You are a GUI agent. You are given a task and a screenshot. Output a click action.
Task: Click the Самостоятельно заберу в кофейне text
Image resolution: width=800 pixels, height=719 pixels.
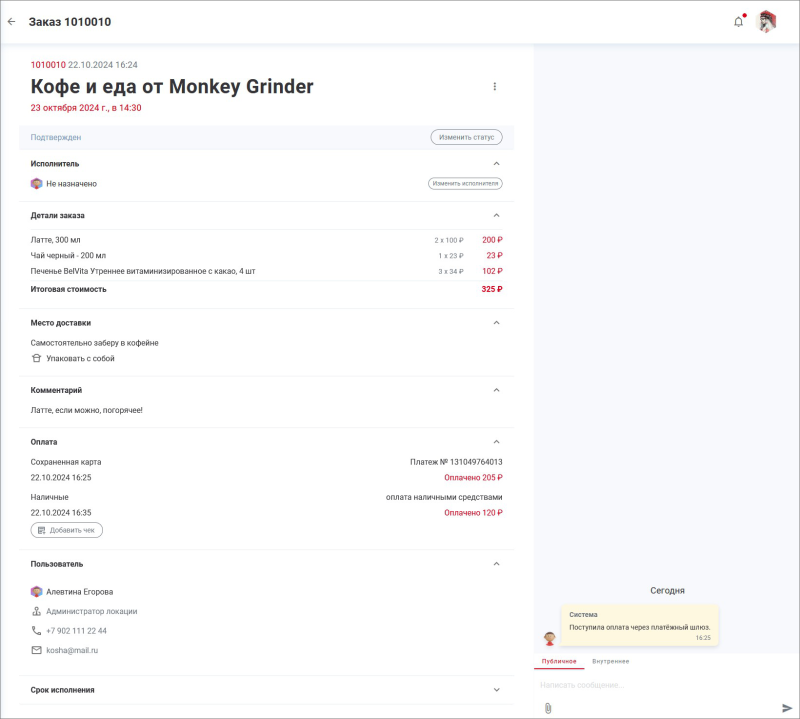tap(94, 343)
